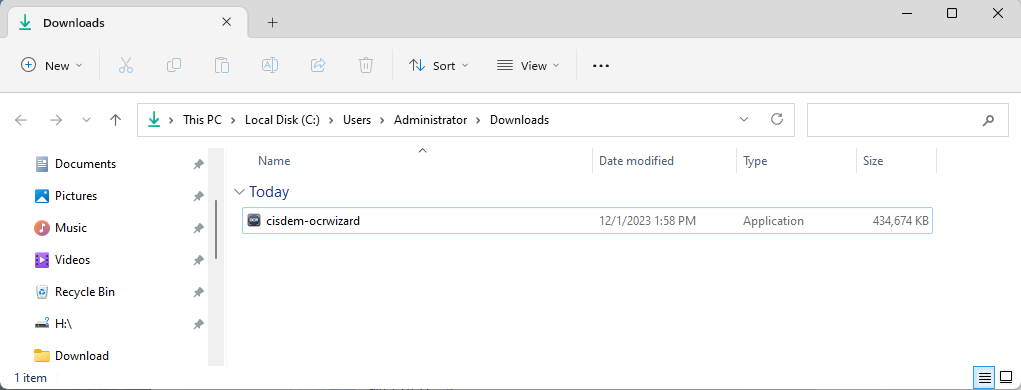Add a new tab with plus button

273,23
